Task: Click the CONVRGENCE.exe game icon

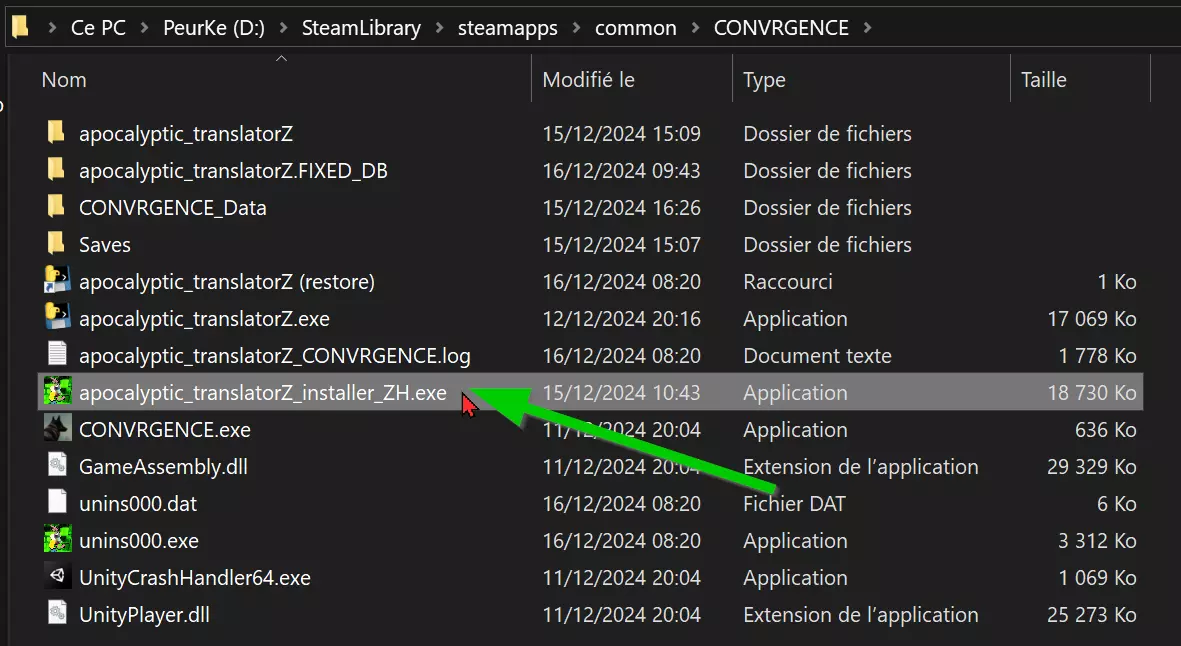Action: coord(56,430)
